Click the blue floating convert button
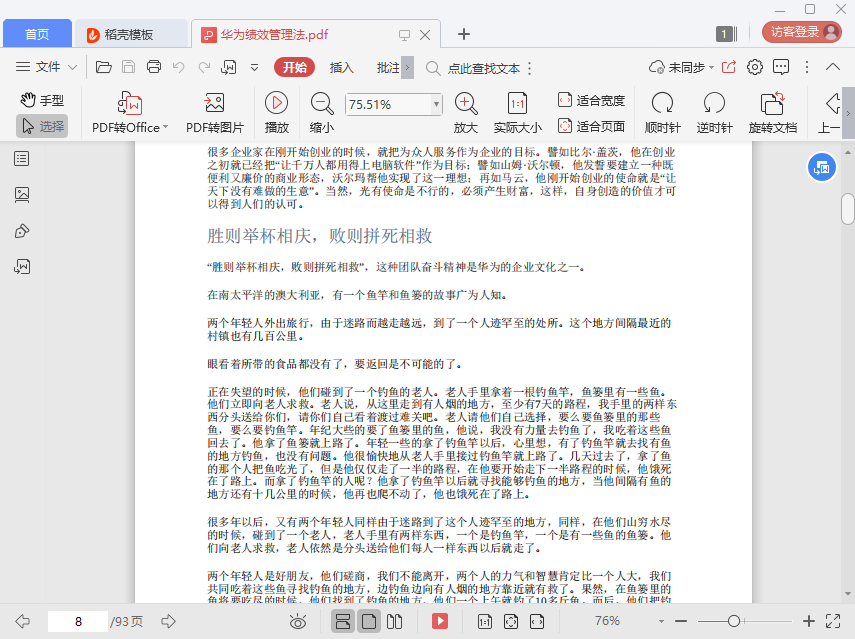 tap(821, 168)
